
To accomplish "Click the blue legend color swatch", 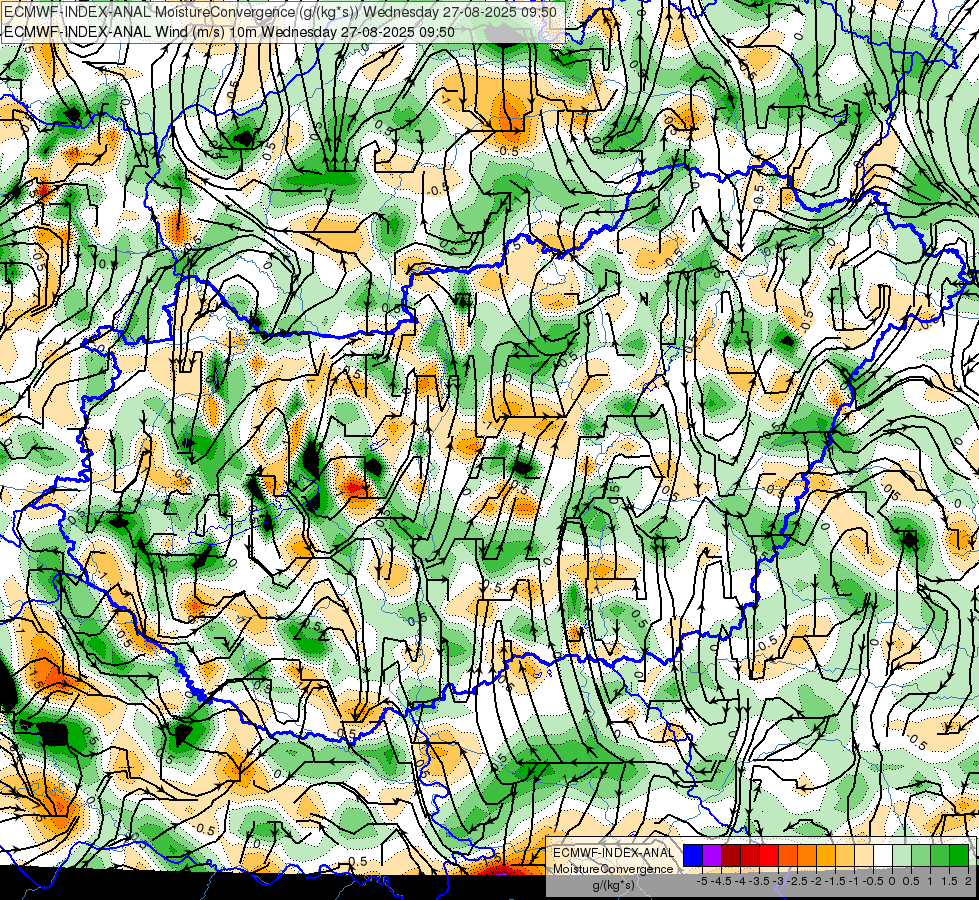I will tap(693, 856).
